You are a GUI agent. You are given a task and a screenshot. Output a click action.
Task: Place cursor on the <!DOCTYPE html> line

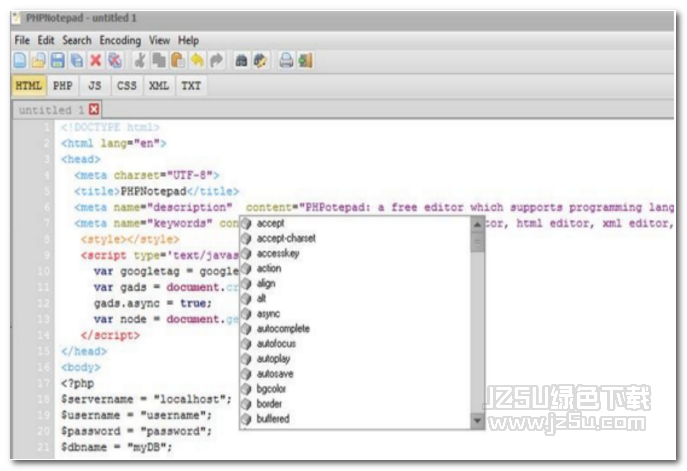(110, 127)
